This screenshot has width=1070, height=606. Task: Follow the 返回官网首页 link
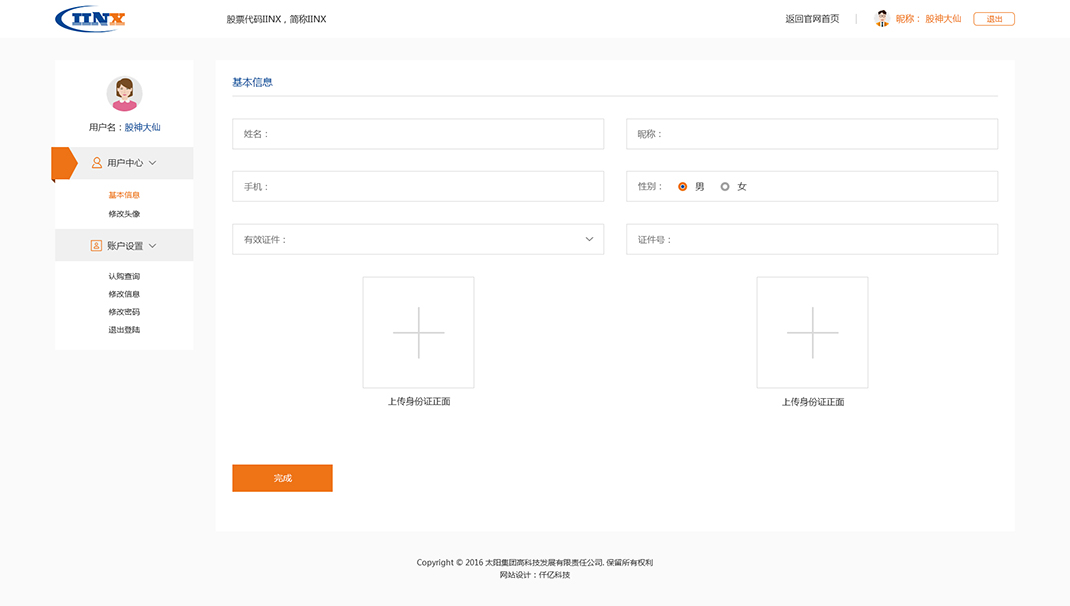pos(812,19)
